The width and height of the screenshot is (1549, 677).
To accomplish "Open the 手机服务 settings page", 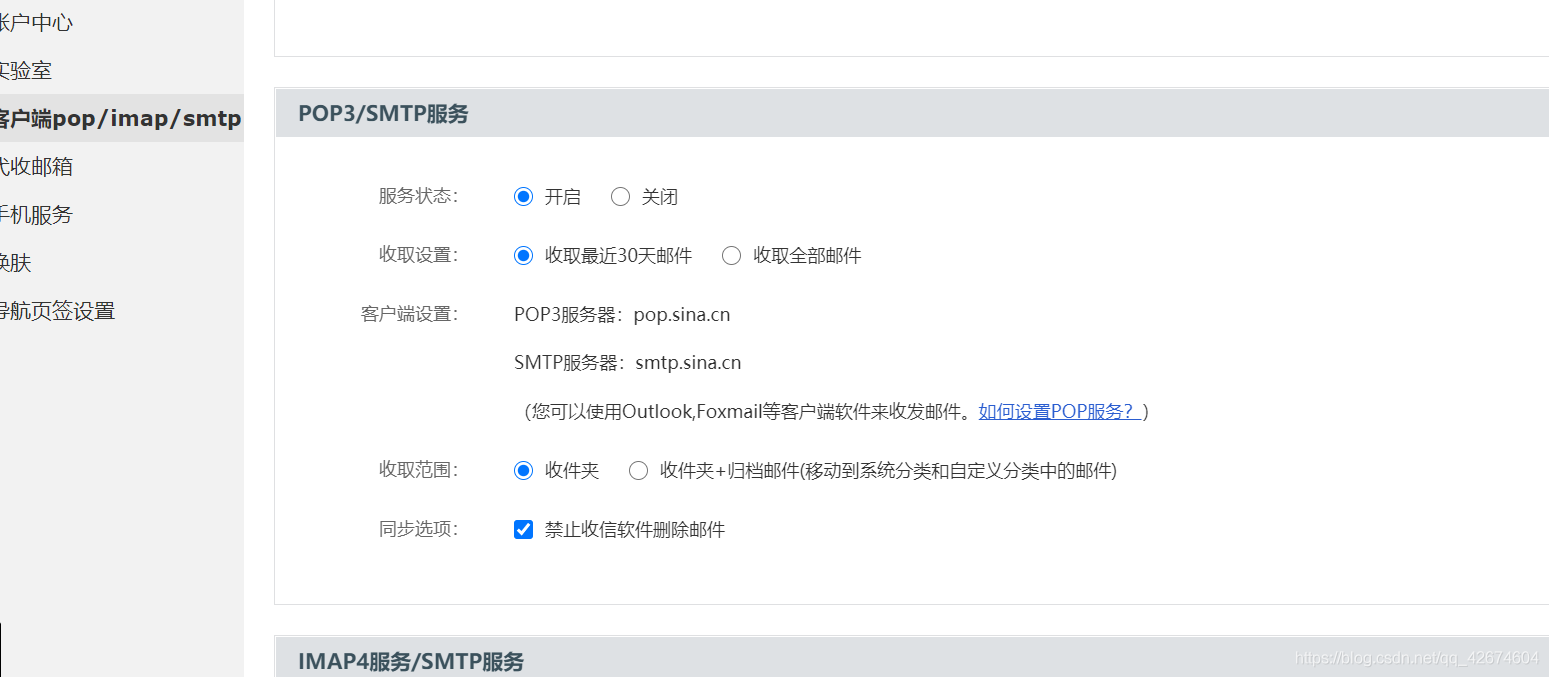I will coord(35,213).
